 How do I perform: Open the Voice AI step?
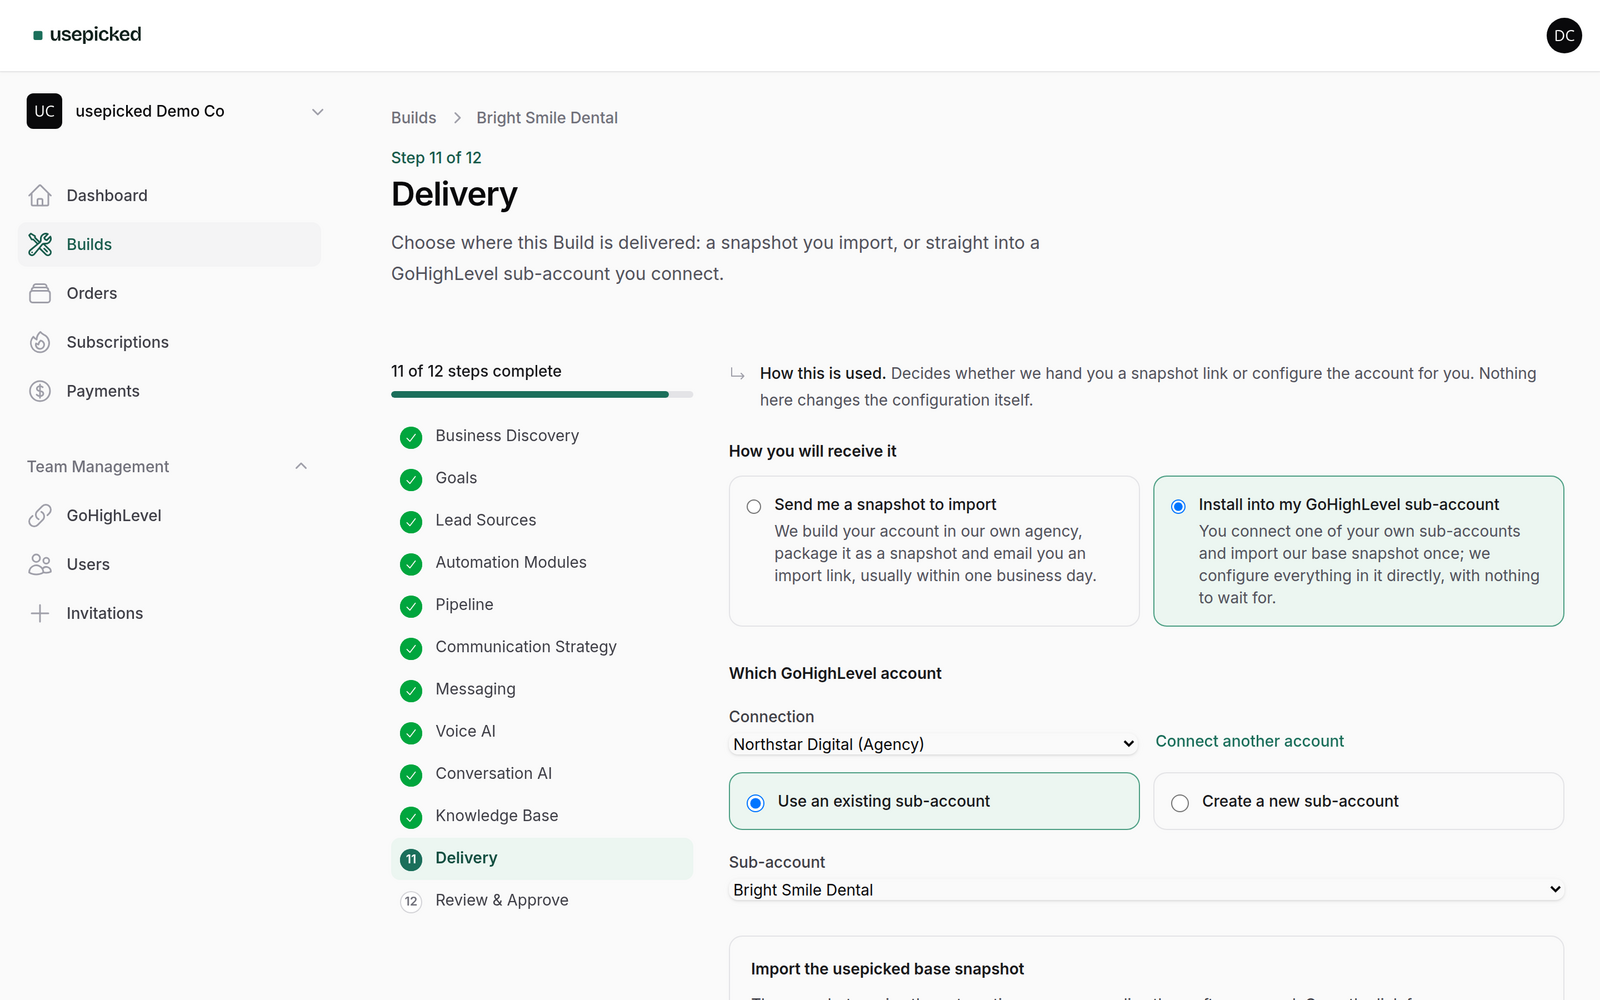point(542,732)
